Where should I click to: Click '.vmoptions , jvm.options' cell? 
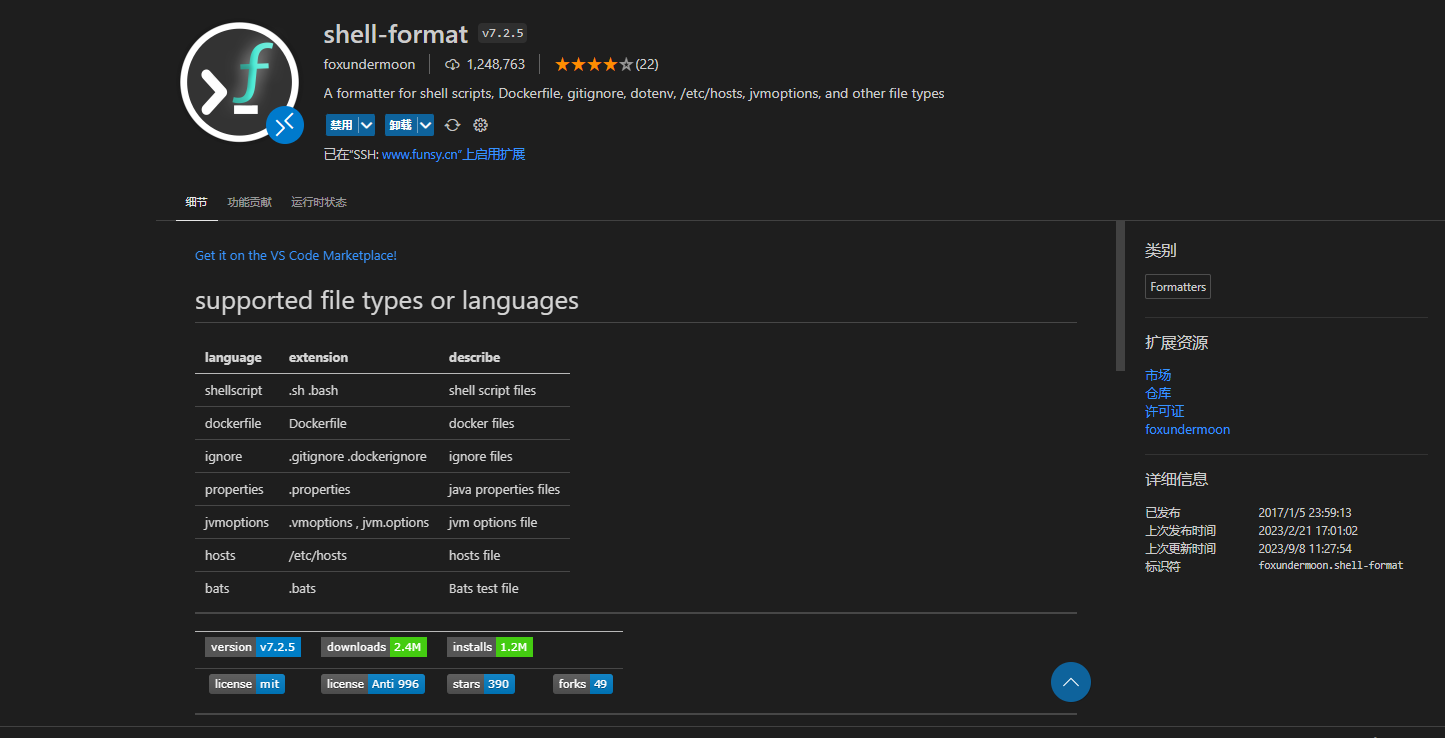click(x=359, y=522)
